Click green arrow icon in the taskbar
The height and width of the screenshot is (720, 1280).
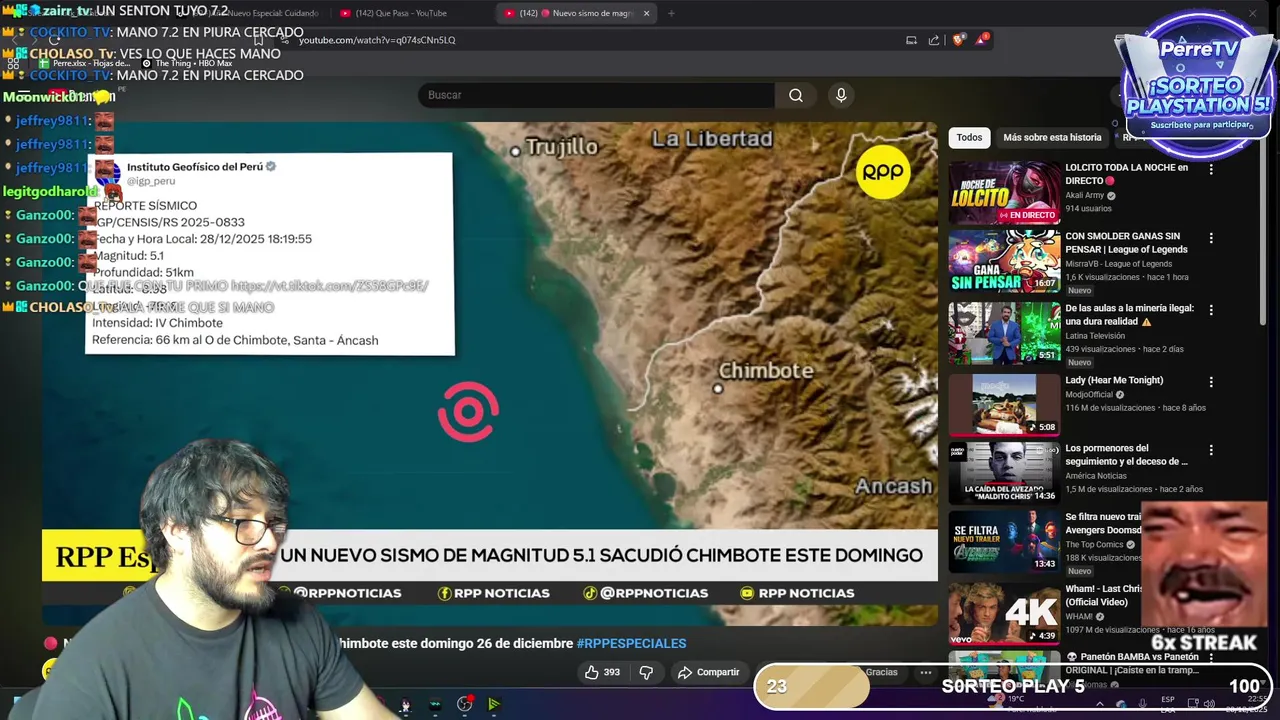tap(494, 704)
